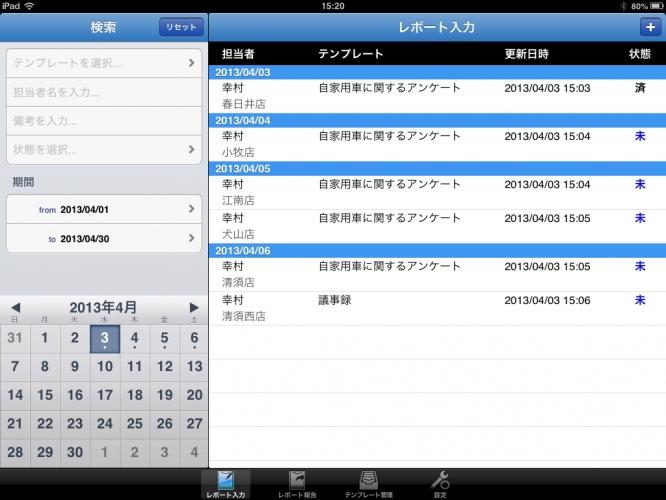Open the from date 2013/04/01 picker
The width and height of the screenshot is (666, 500).
click(104, 209)
